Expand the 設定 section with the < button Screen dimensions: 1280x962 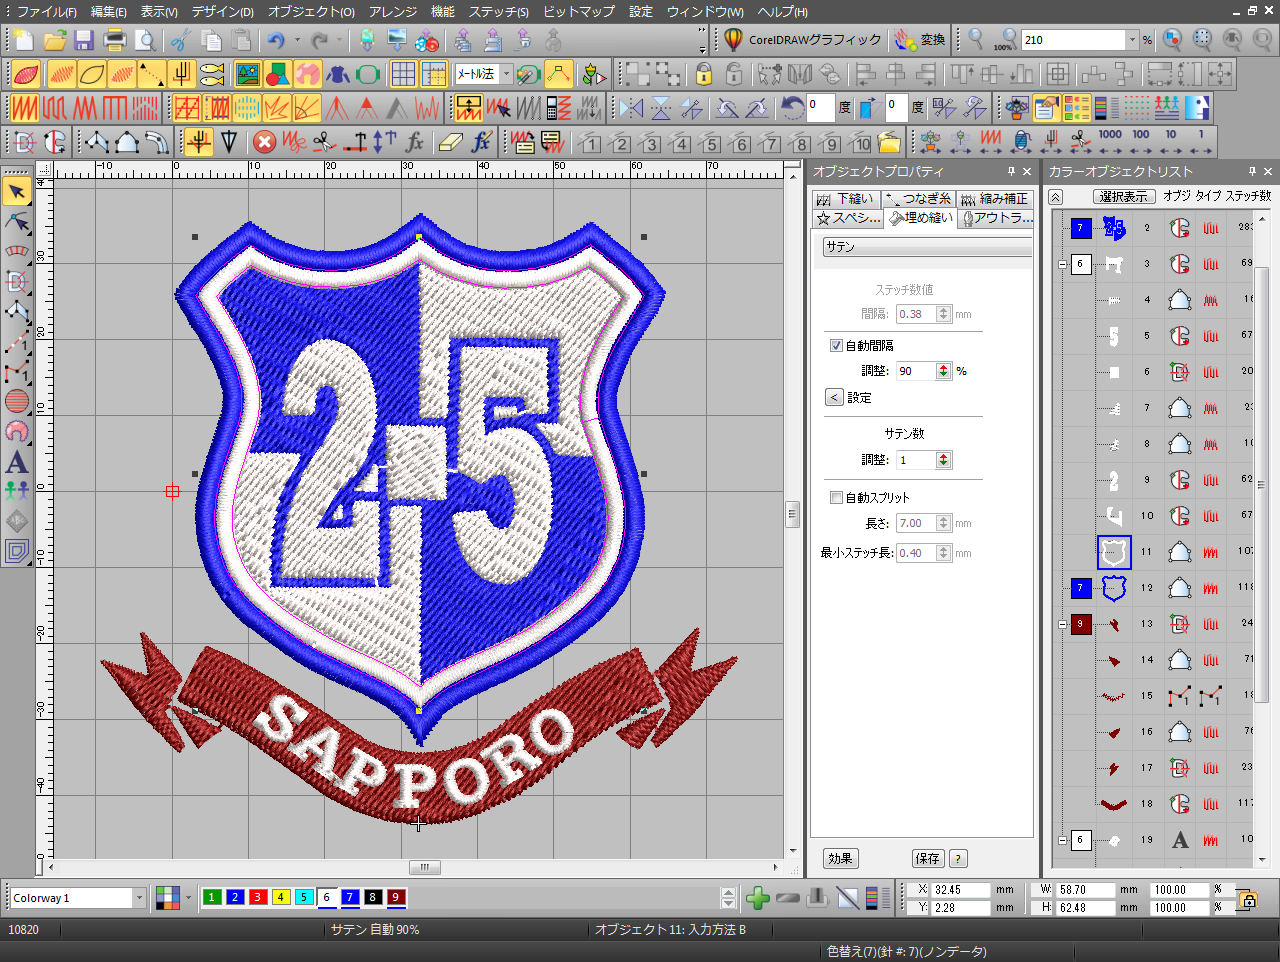point(834,398)
